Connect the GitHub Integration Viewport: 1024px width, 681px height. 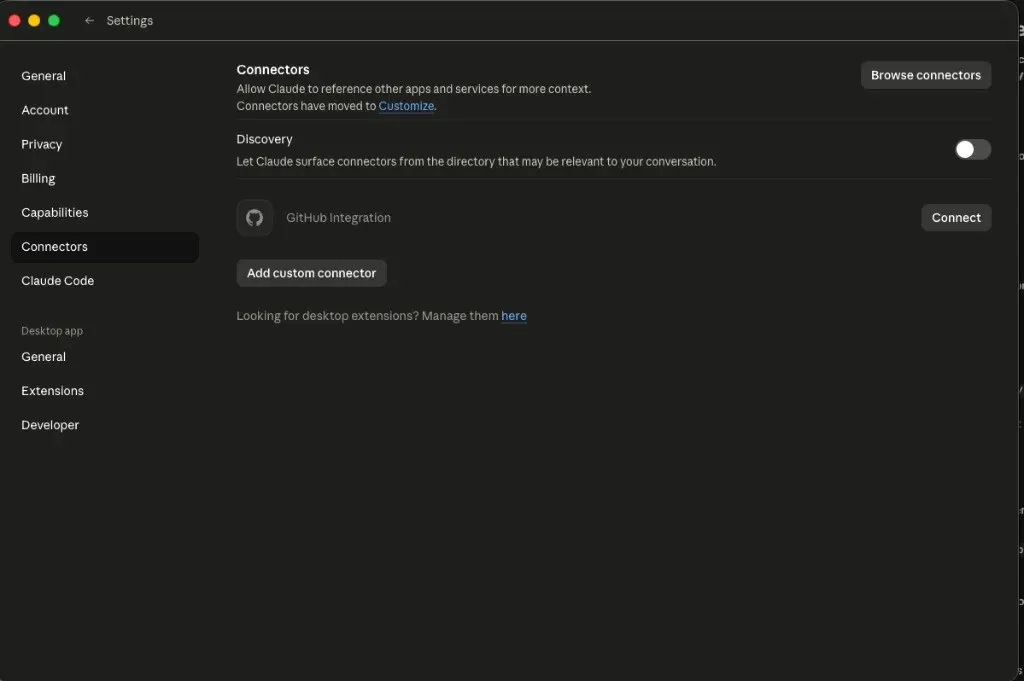(x=956, y=217)
